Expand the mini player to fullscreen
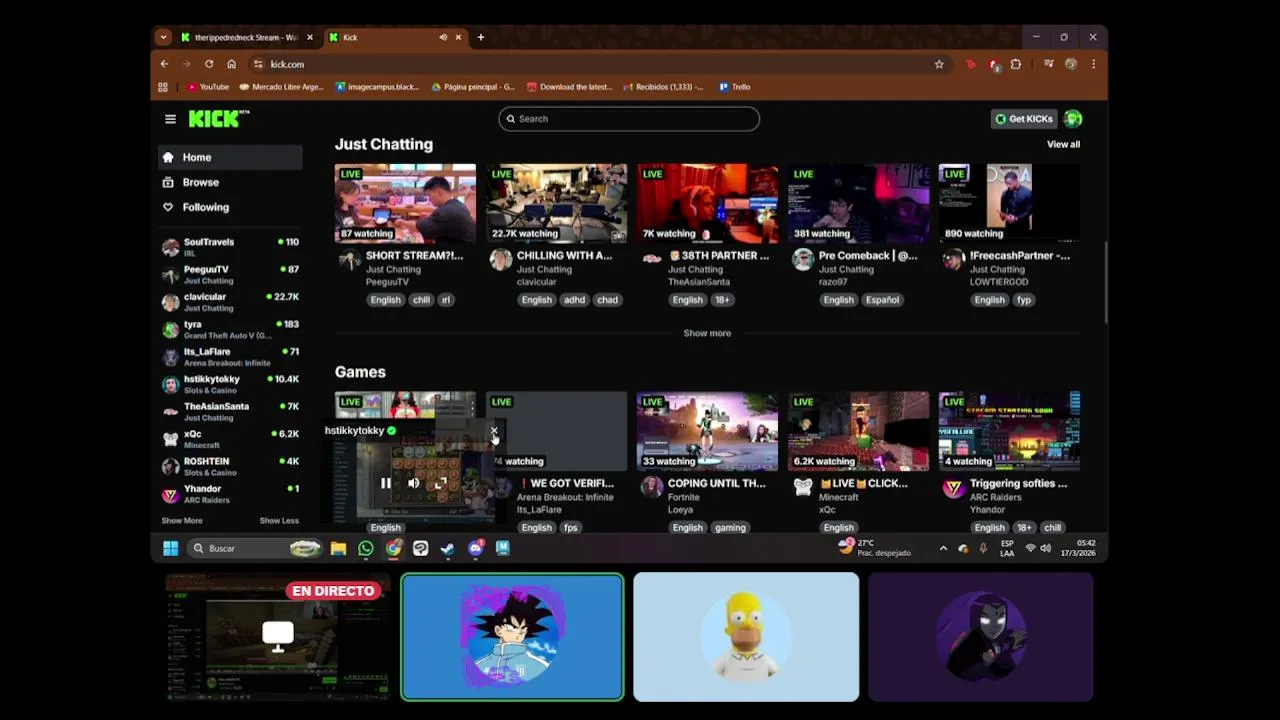 click(x=440, y=483)
